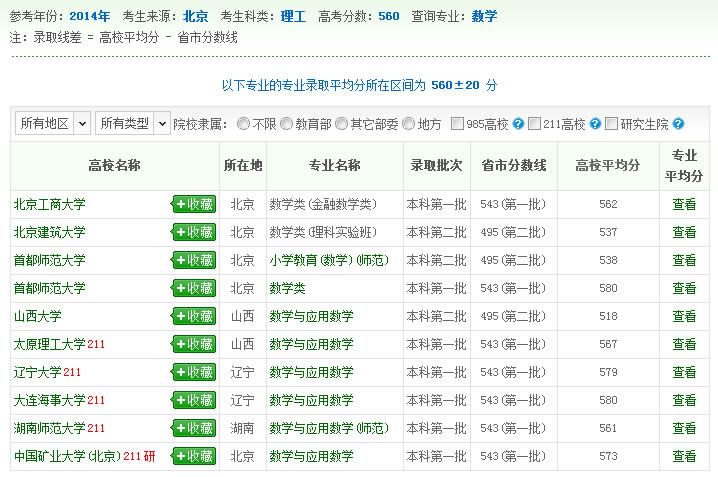Select the 不限 radio option
This screenshot has width=718, height=477.
coord(243,124)
